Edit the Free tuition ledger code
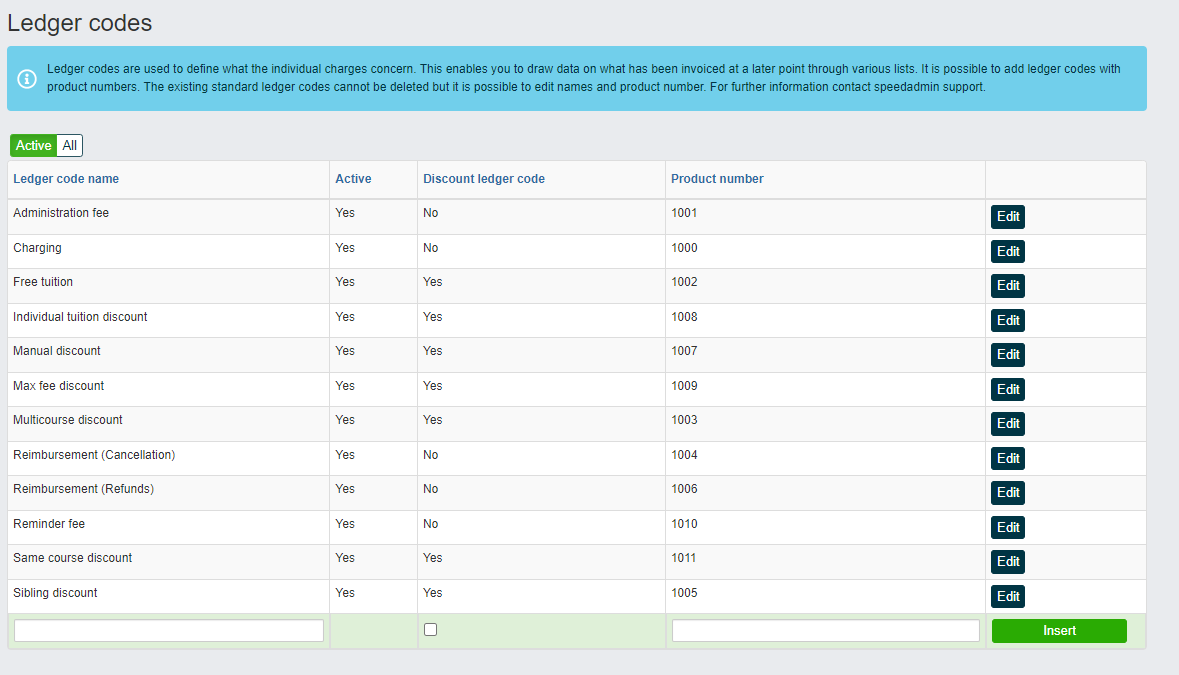Image resolution: width=1179 pixels, height=675 pixels. (1008, 286)
